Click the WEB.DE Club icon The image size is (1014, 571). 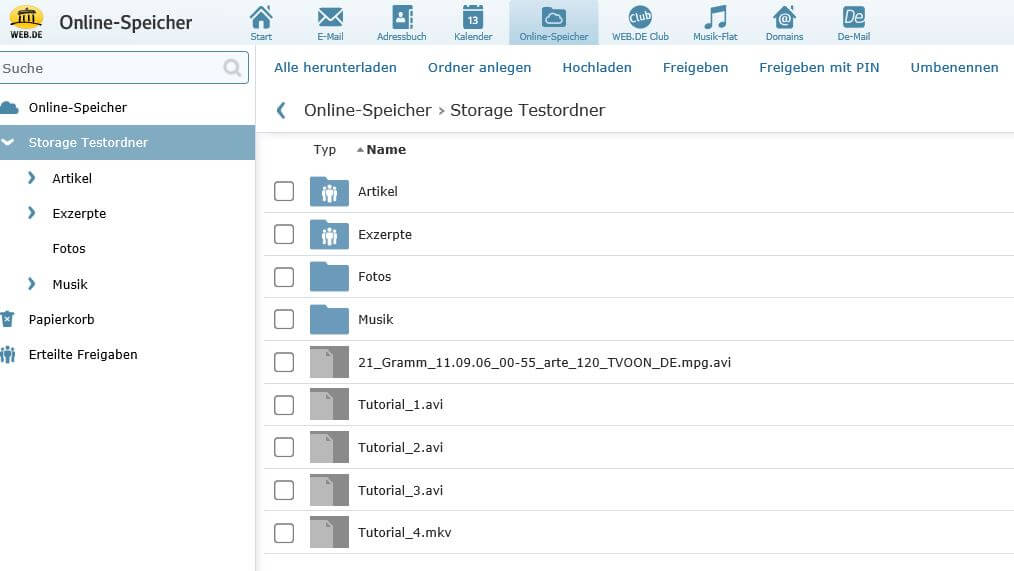pos(640,17)
